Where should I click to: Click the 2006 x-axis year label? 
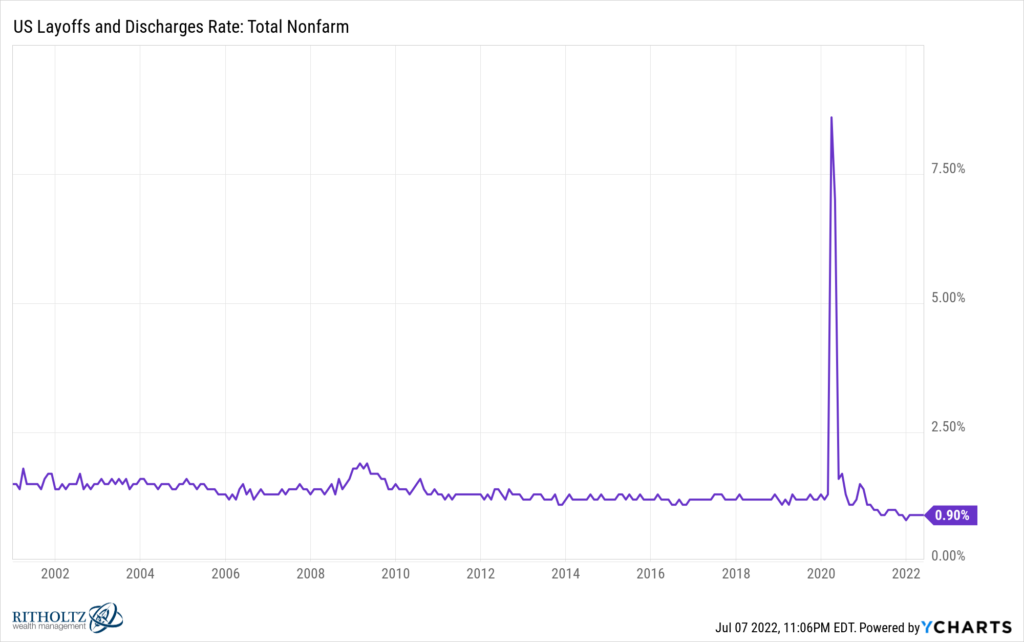pyautogui.click(x=225, y=573)
